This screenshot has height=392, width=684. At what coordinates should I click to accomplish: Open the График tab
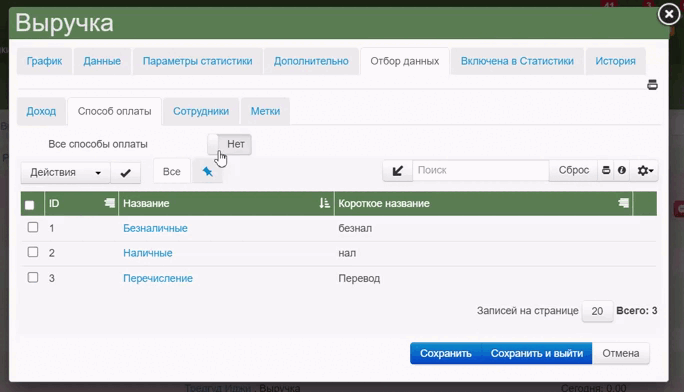tap(44, 61)
